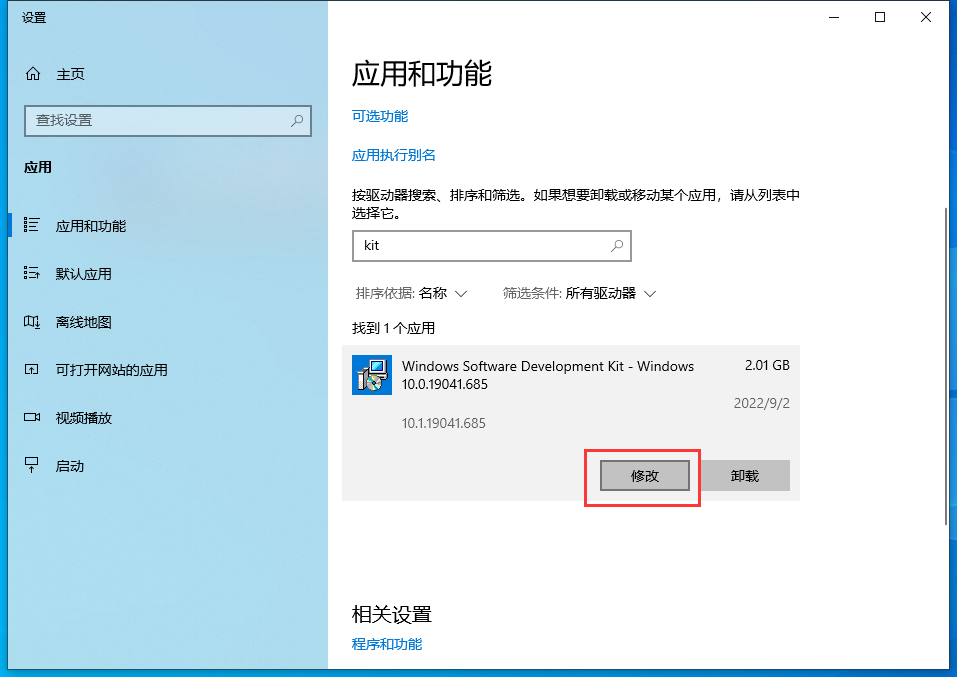This screenshot has height=677, width=957.
Task: Click the 可打开网站的应用 icon
Action: pos(32,369)
